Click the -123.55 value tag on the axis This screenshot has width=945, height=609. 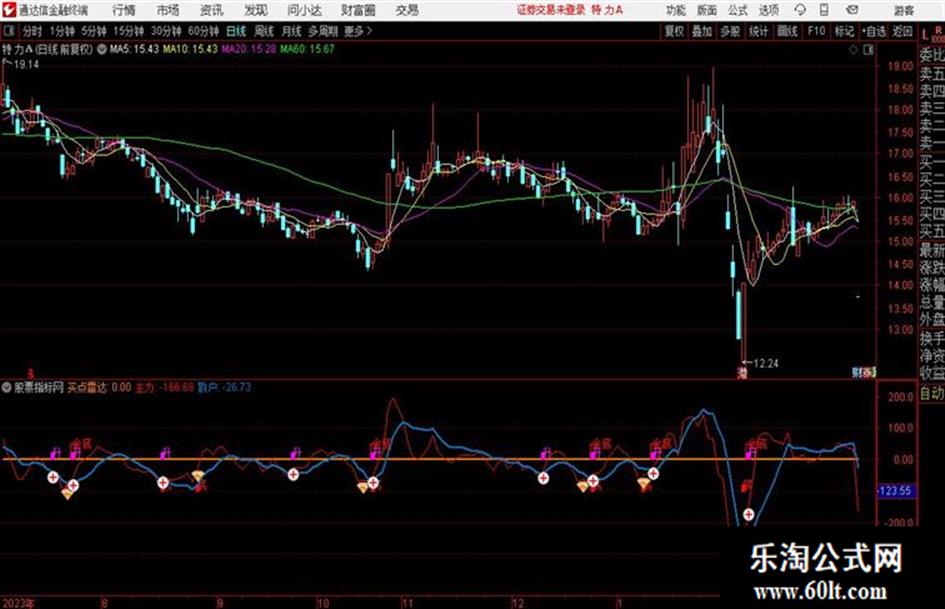895,491
